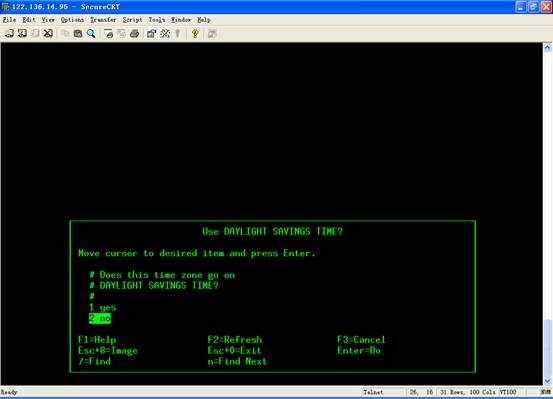This screenshot has height=399, width=553.
Task: Click the vertical scrollbar thumb
Action: (x=548, y=348)
